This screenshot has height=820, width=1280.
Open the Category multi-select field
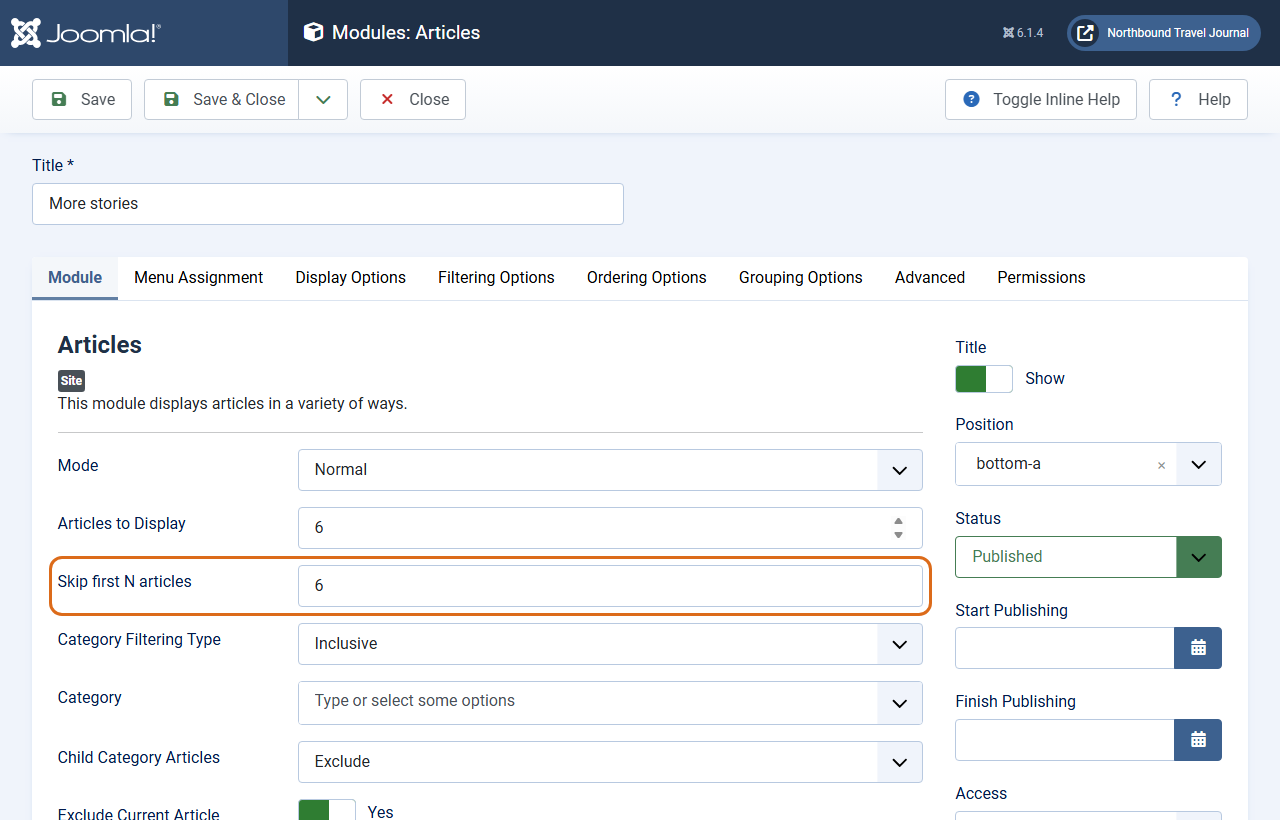click(610, 702)
